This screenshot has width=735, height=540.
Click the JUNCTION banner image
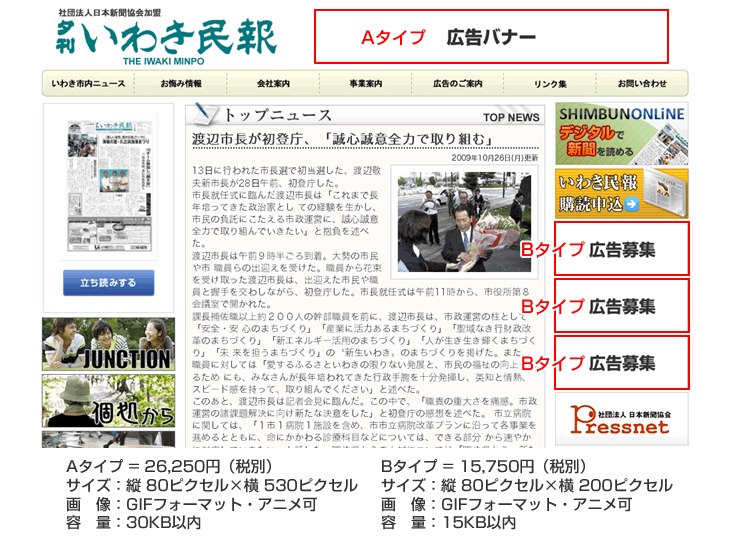[108, 345]
